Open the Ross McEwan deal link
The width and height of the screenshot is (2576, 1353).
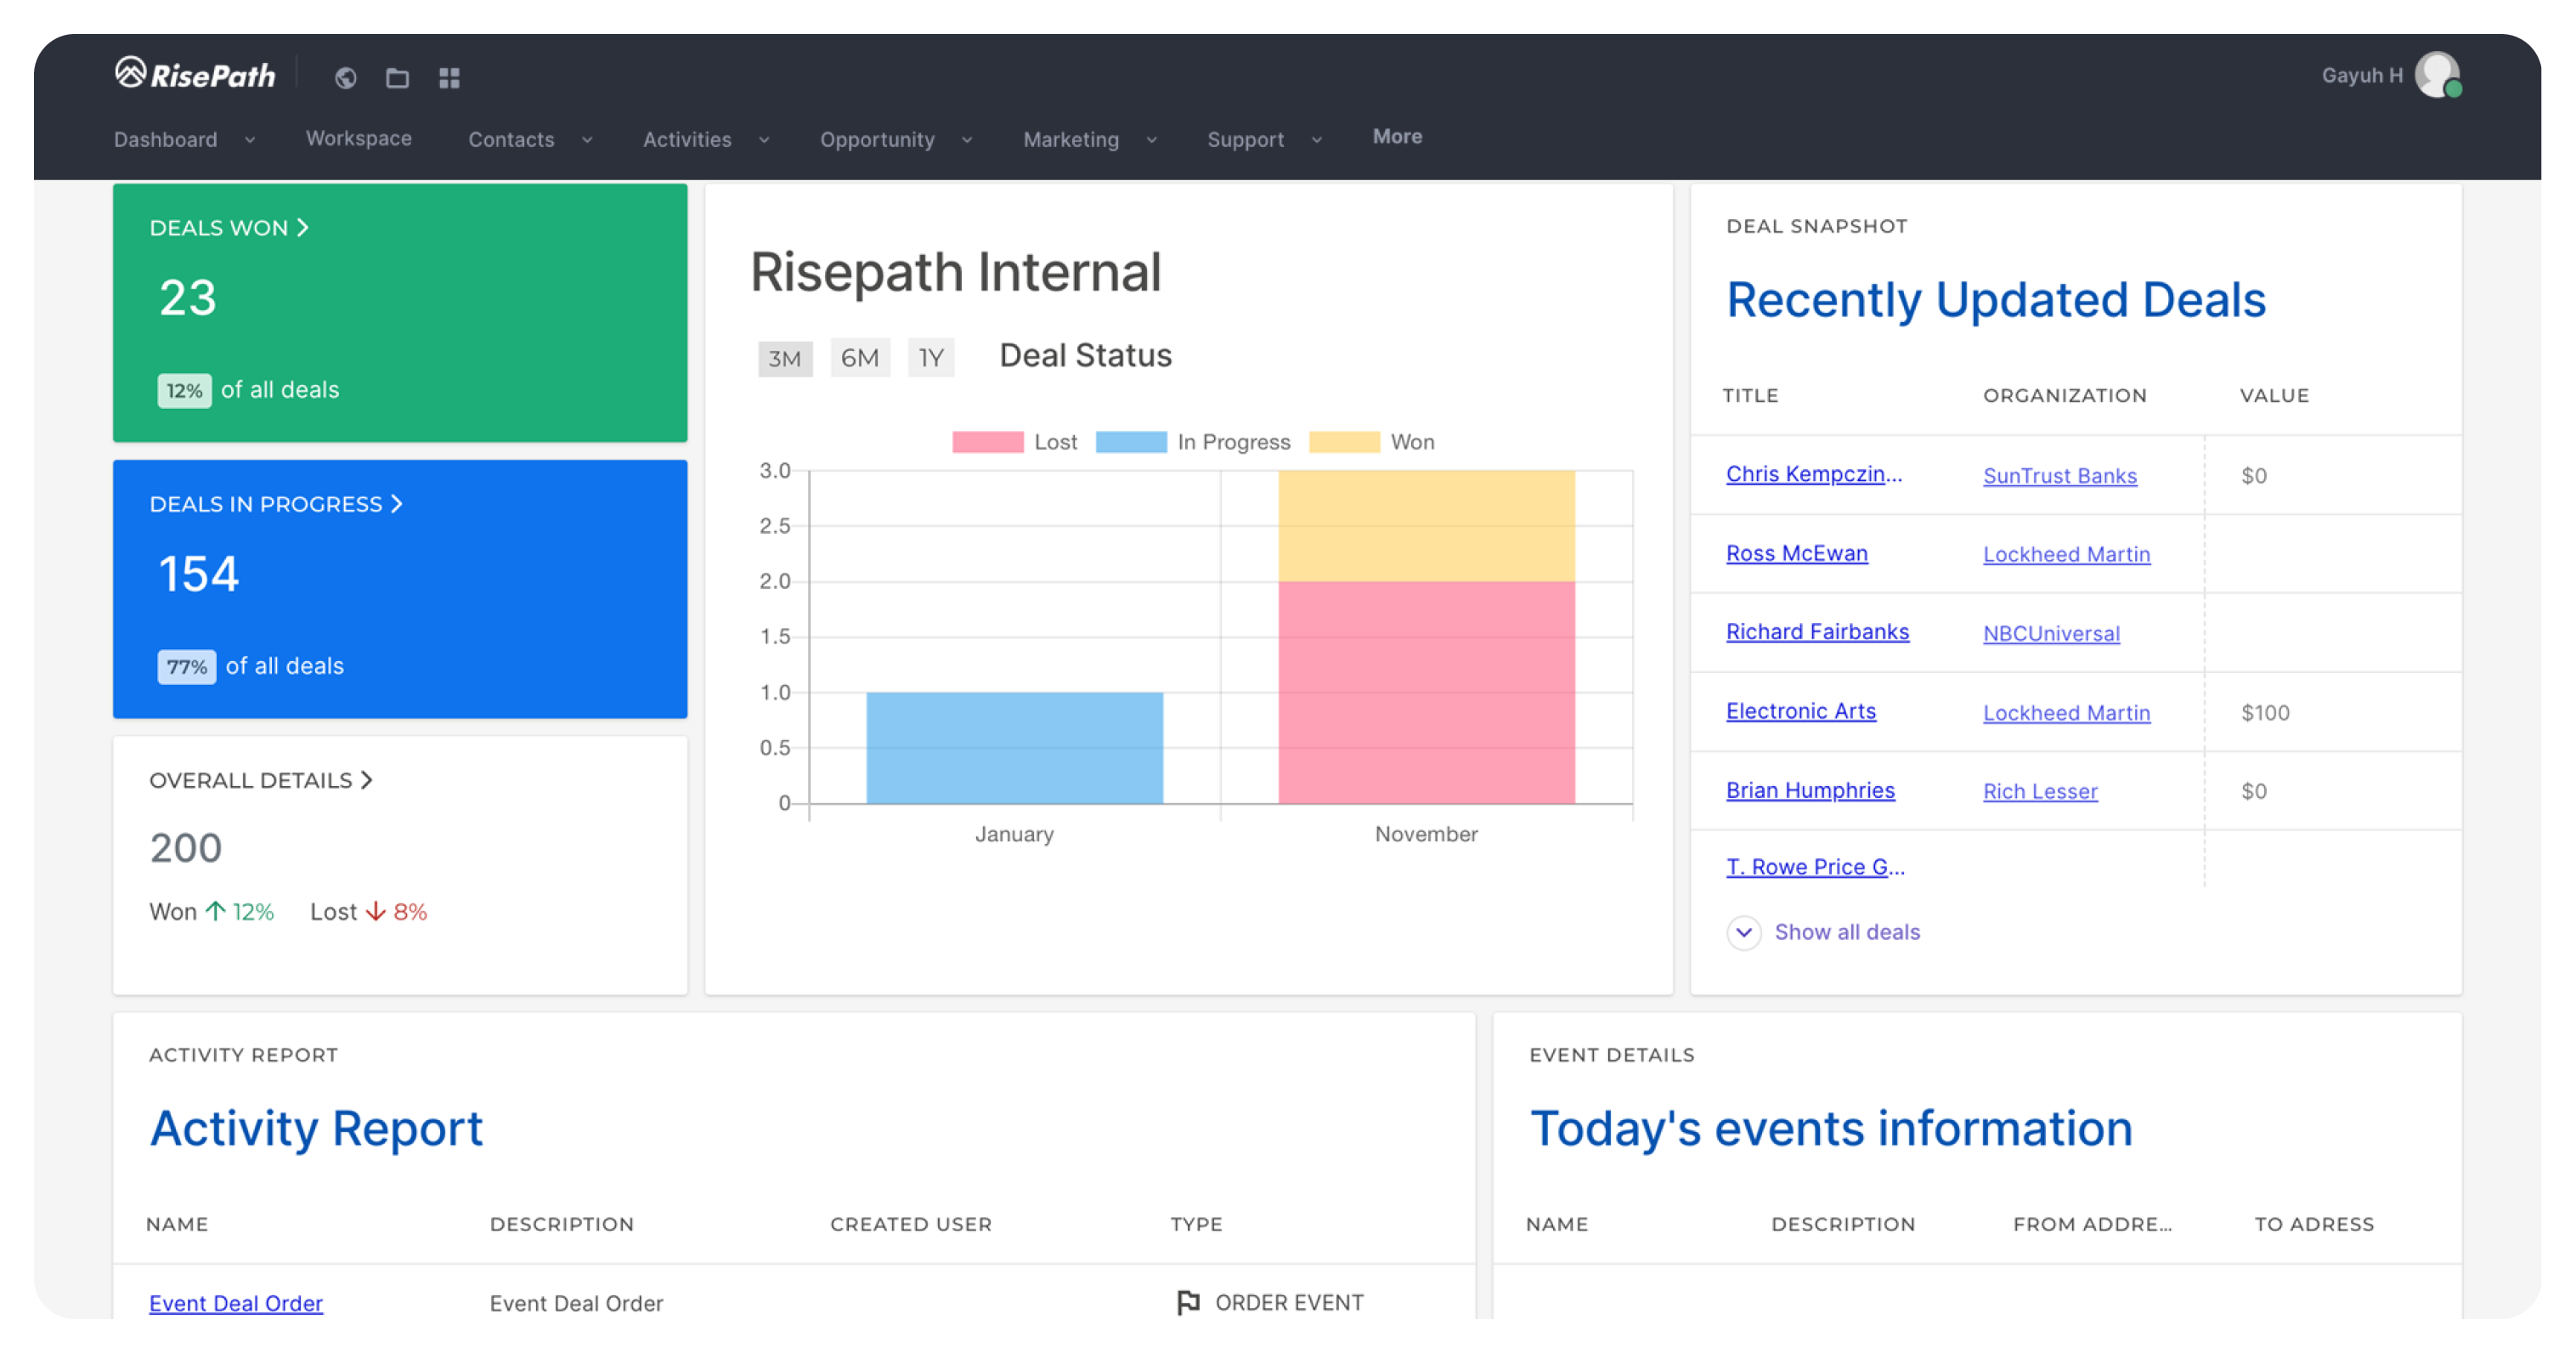tap(1796, 553)
